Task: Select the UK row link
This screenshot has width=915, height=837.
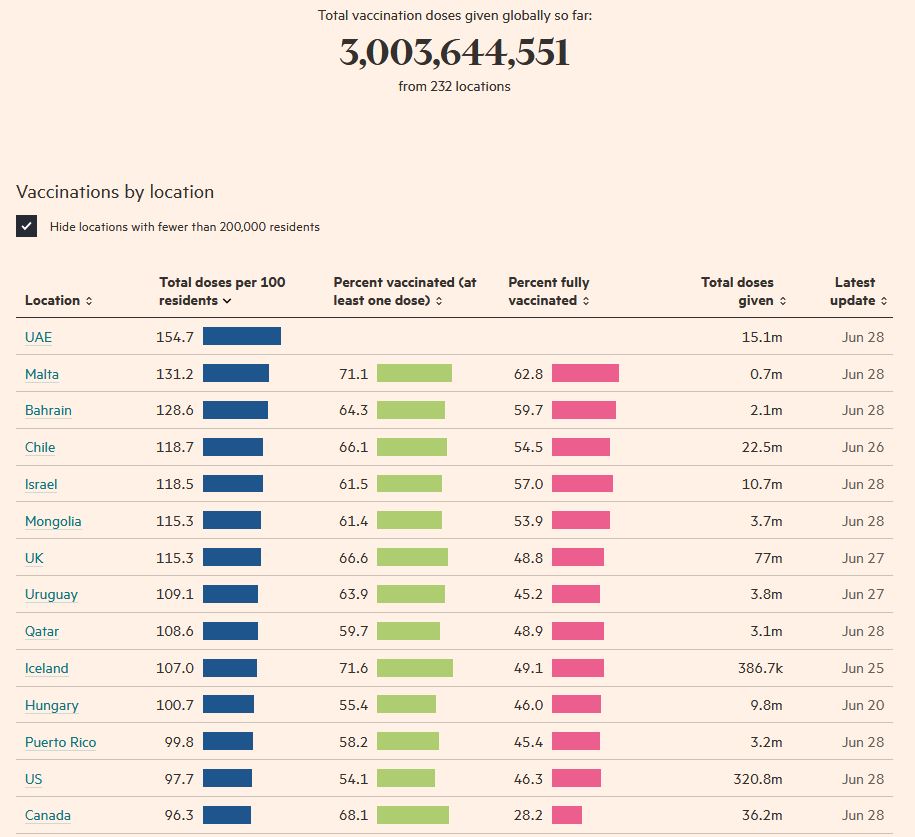Action: 34,558
